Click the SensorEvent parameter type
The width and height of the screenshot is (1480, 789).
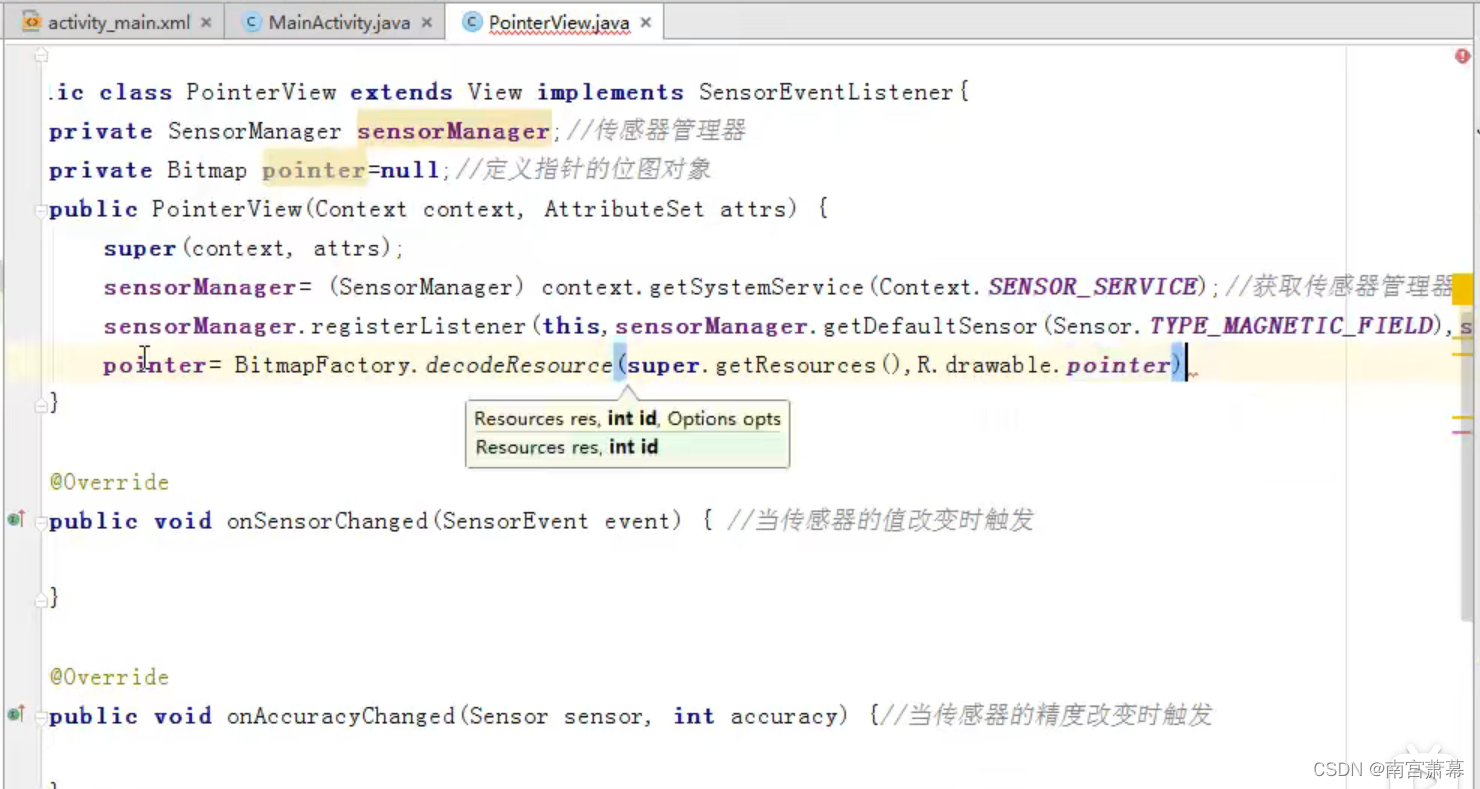(x=515, y=521)
